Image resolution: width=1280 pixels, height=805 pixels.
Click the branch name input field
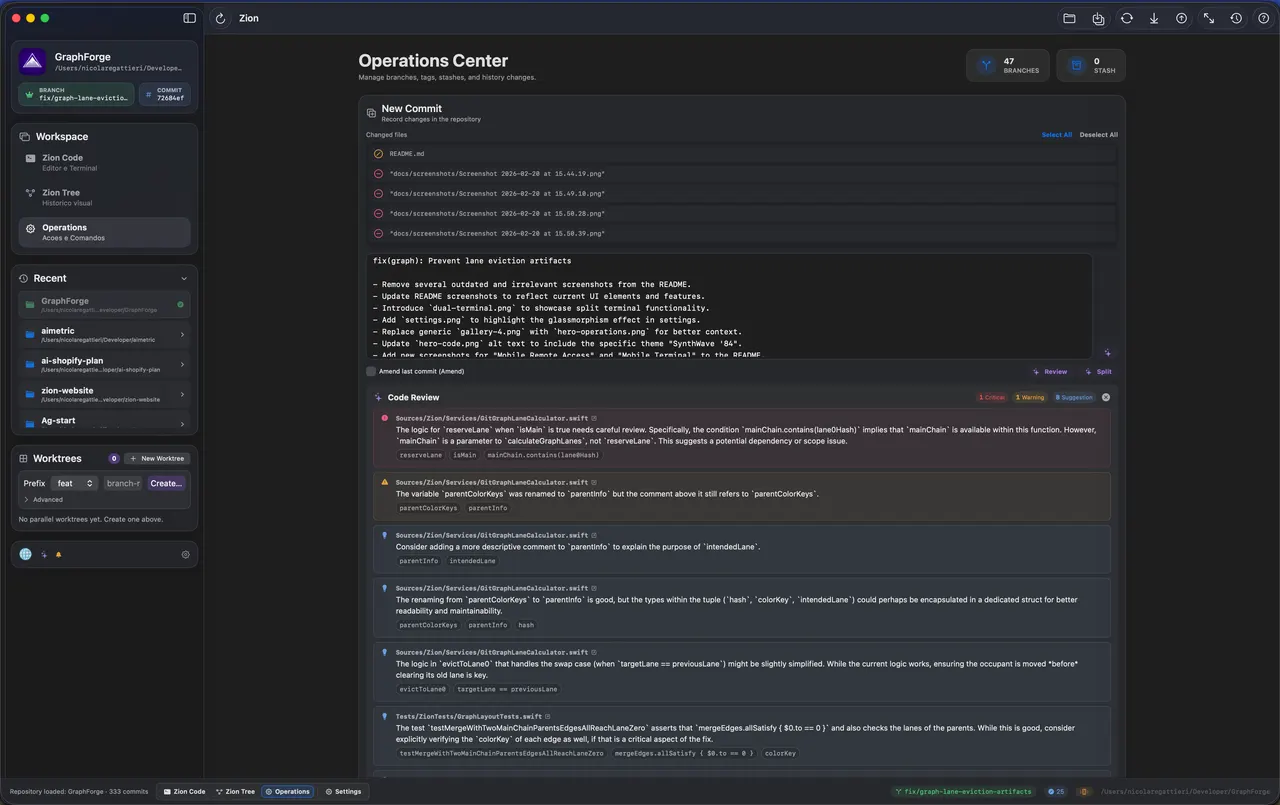(x=123, y=483)
